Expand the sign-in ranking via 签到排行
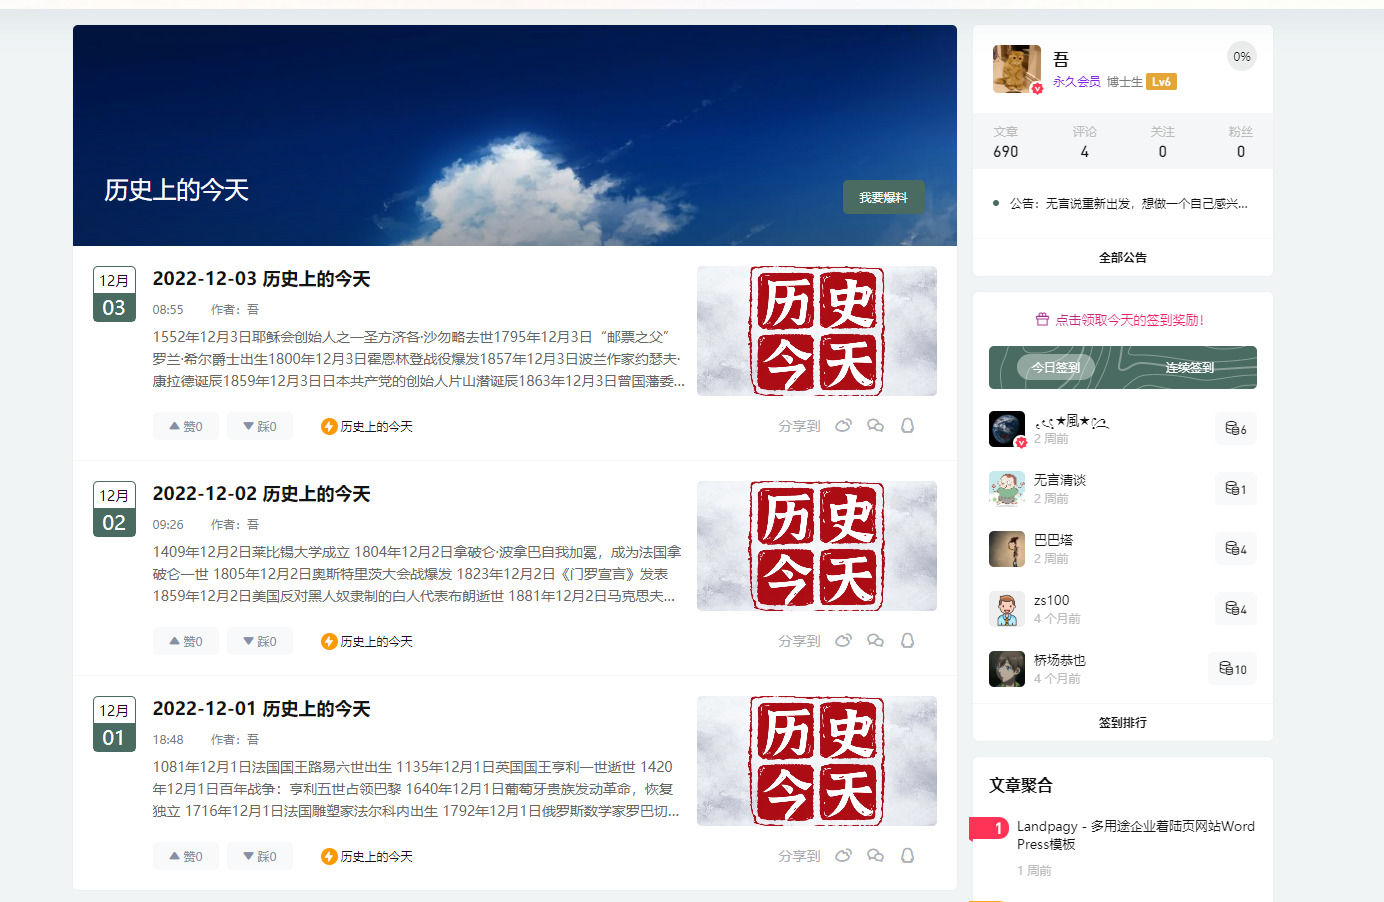 pyautogui.click(x=1122, y=722)
